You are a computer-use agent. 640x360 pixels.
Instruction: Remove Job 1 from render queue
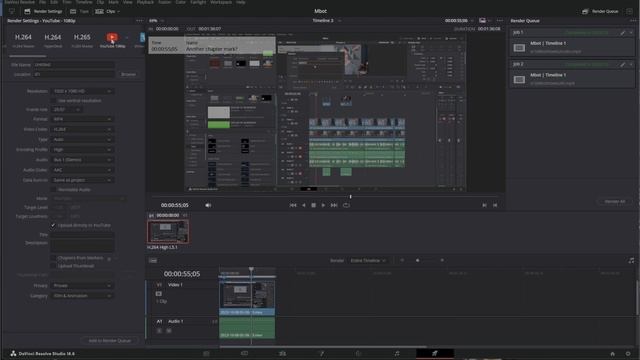[631, 33]
